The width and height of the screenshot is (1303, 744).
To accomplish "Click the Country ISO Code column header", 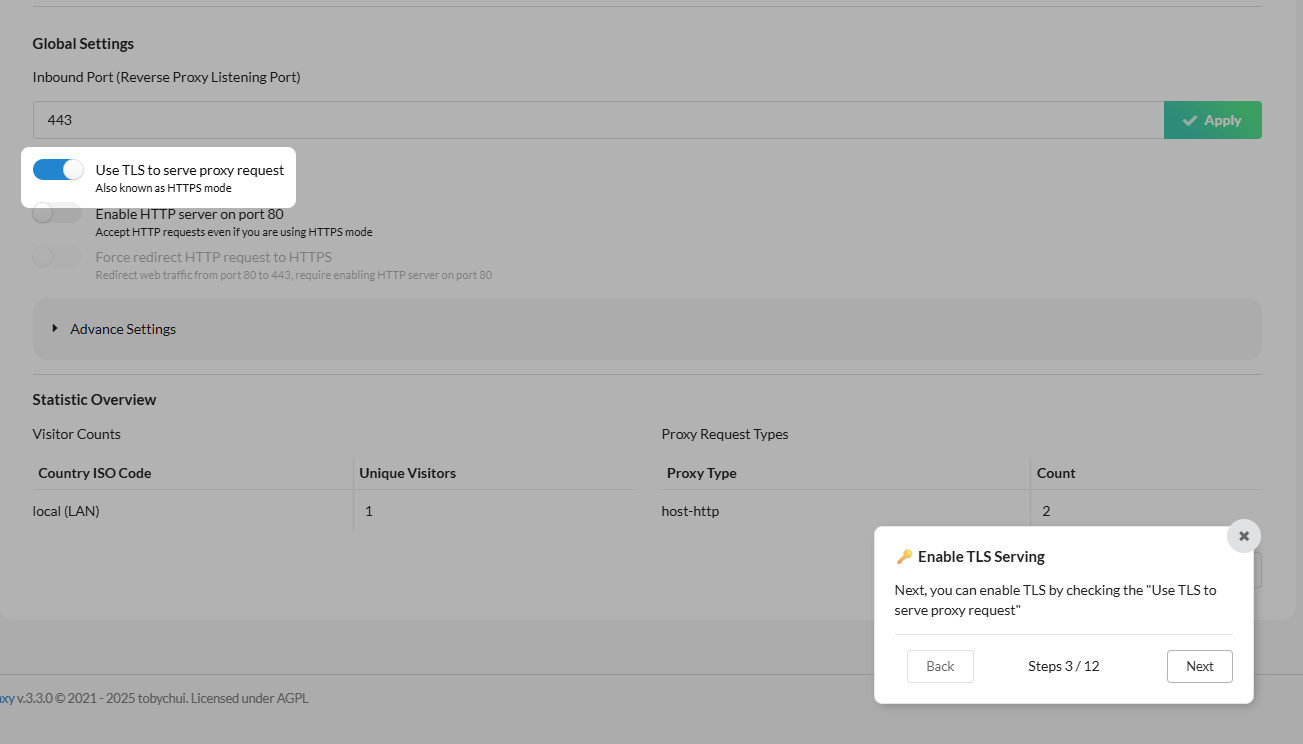I will click(95, 473).
